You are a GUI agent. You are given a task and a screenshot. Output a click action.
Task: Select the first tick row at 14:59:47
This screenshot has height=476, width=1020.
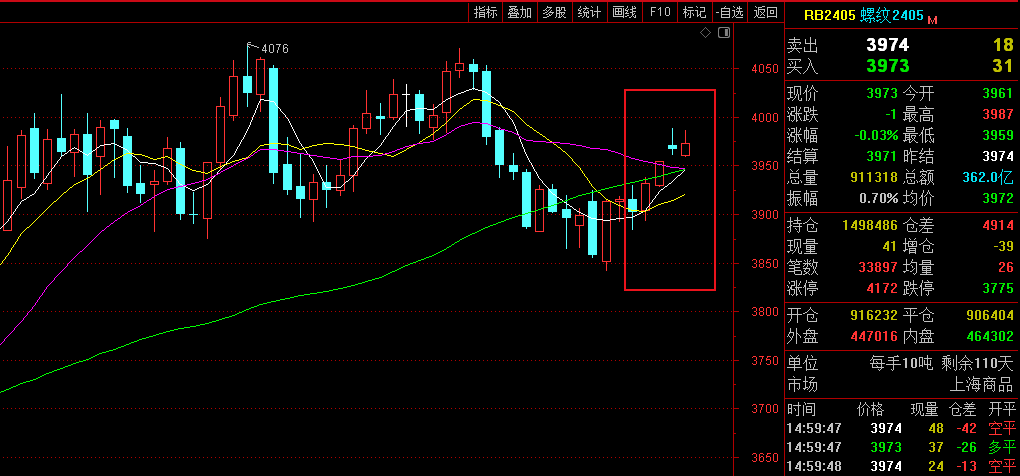point(900,428)
